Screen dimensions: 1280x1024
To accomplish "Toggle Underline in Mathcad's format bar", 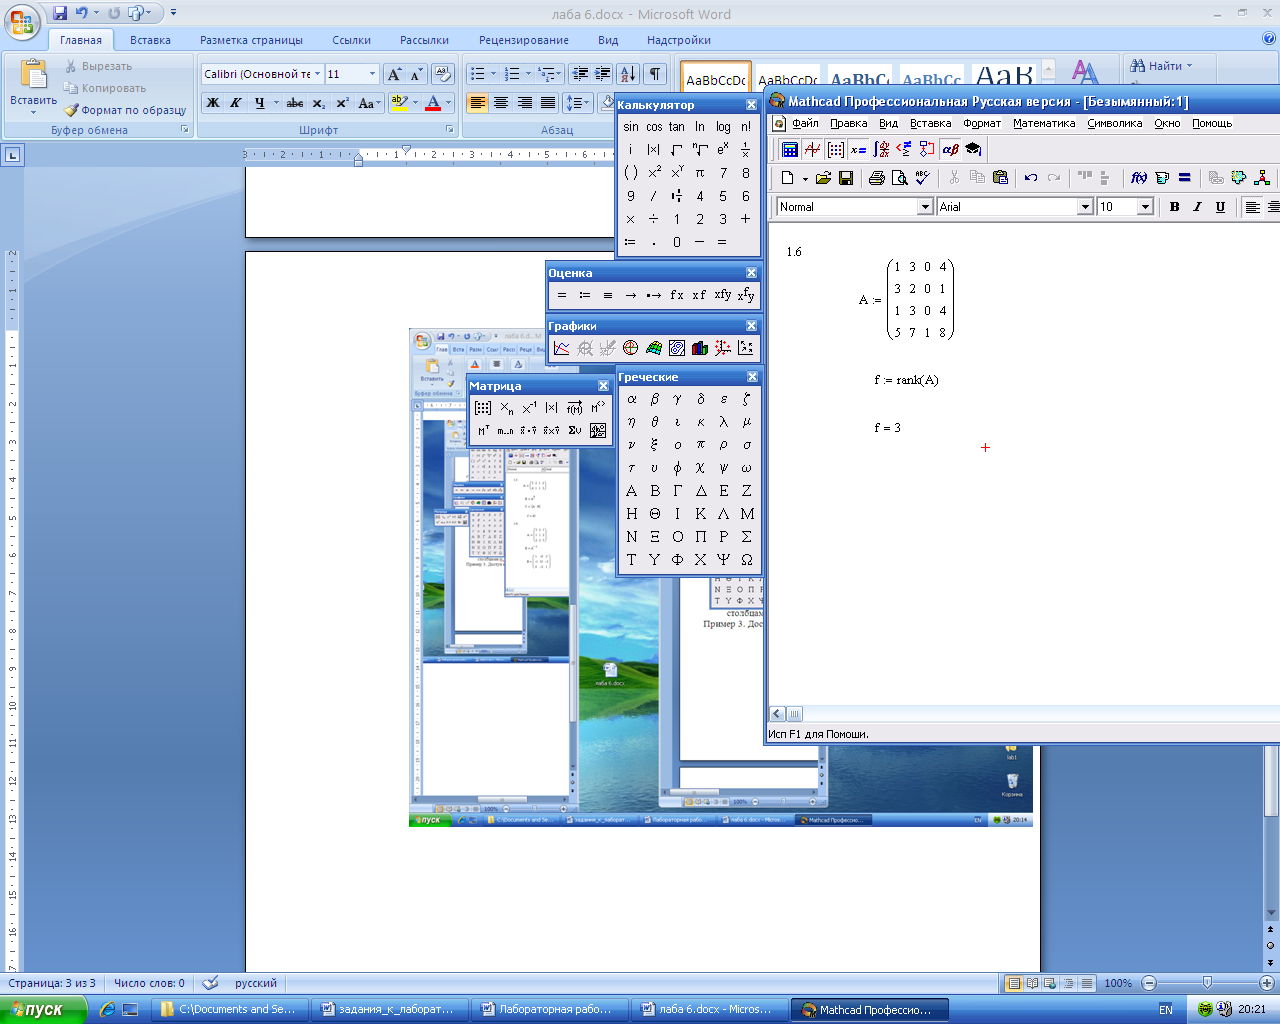I will click(1220, 206).
